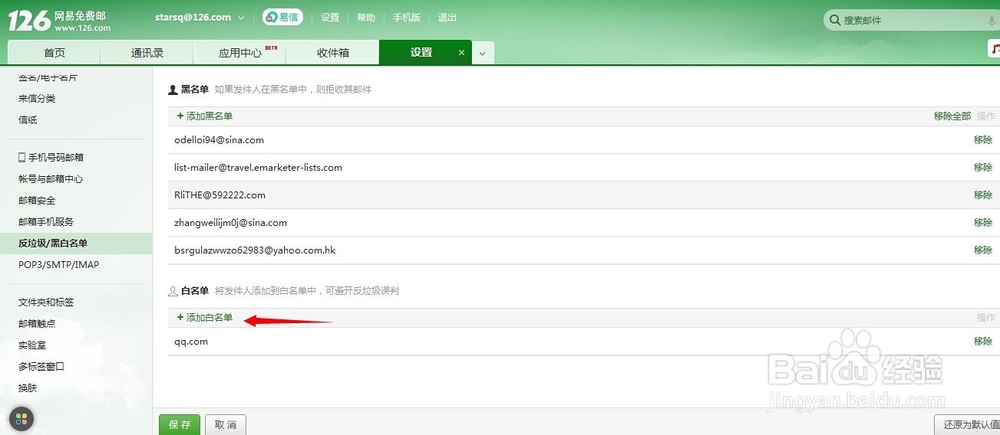The height and width of the screenshot is (435, 1000).
Task: Click the search magnifier icon
Action: [834, 20]
